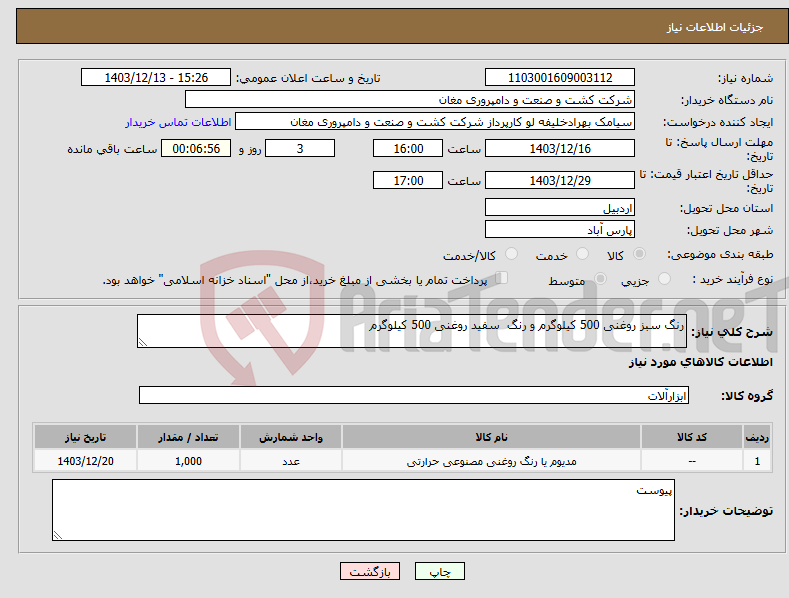Click the کد کالا column header
Screen dimensions: 789x598
(691, 437)
